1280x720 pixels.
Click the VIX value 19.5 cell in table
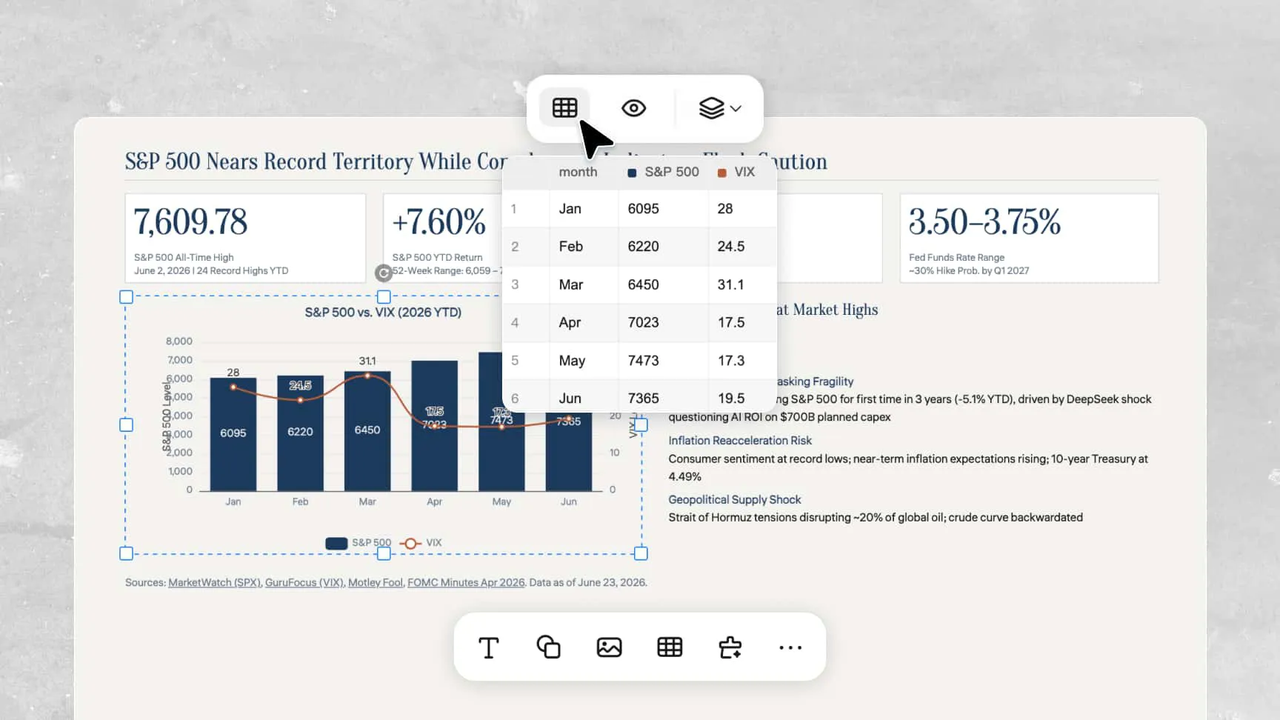742,398
